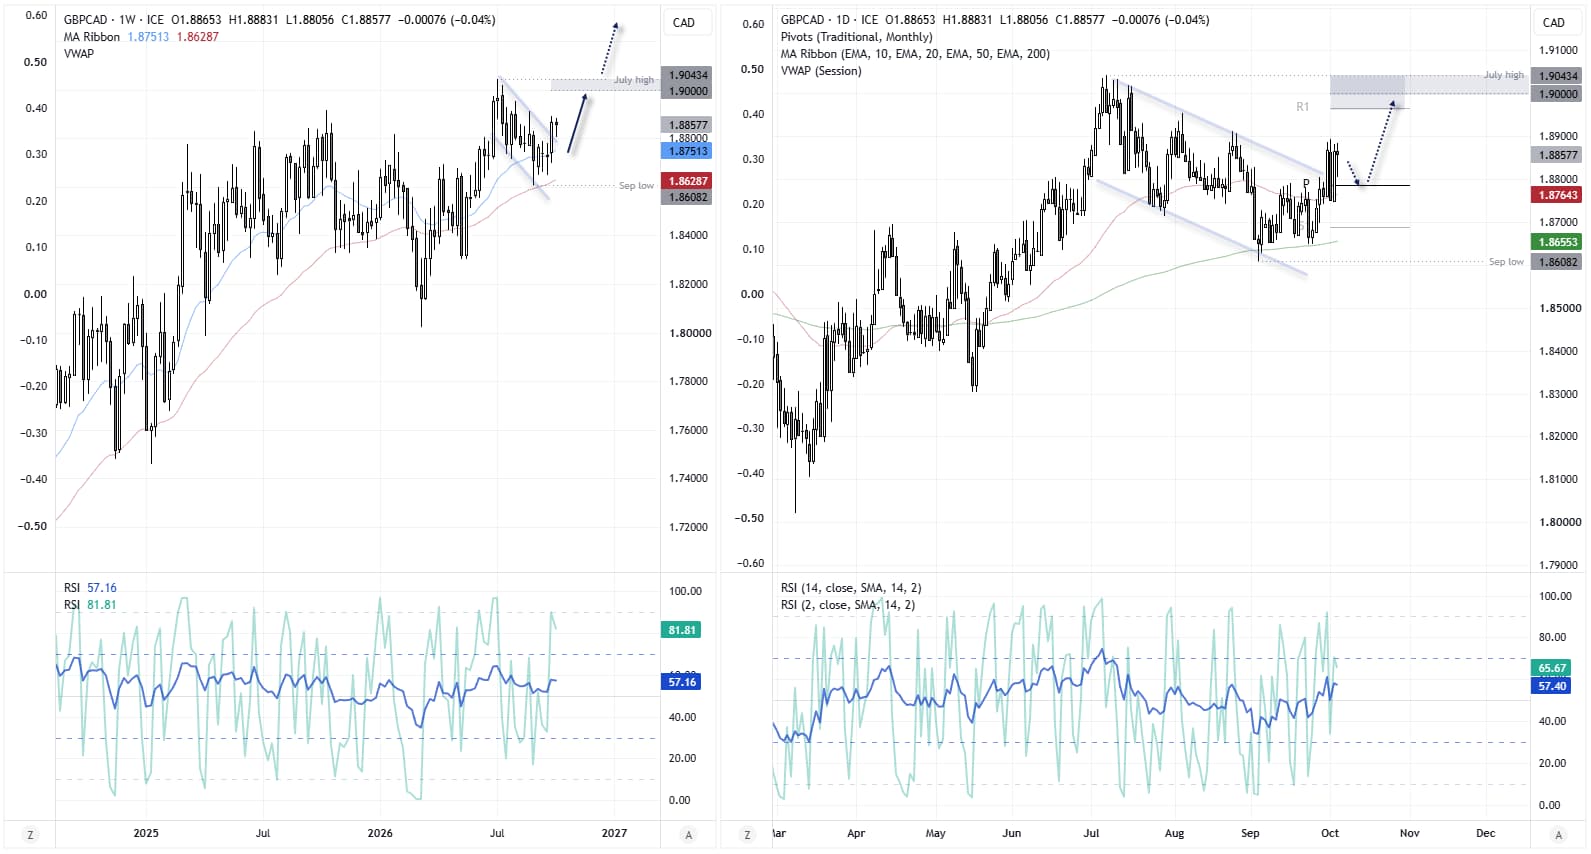Viewport: 1591px width, 854px height.
Task: Select the GBPCAD 1W ICE symbol title
Action: (x=113, y=20)
